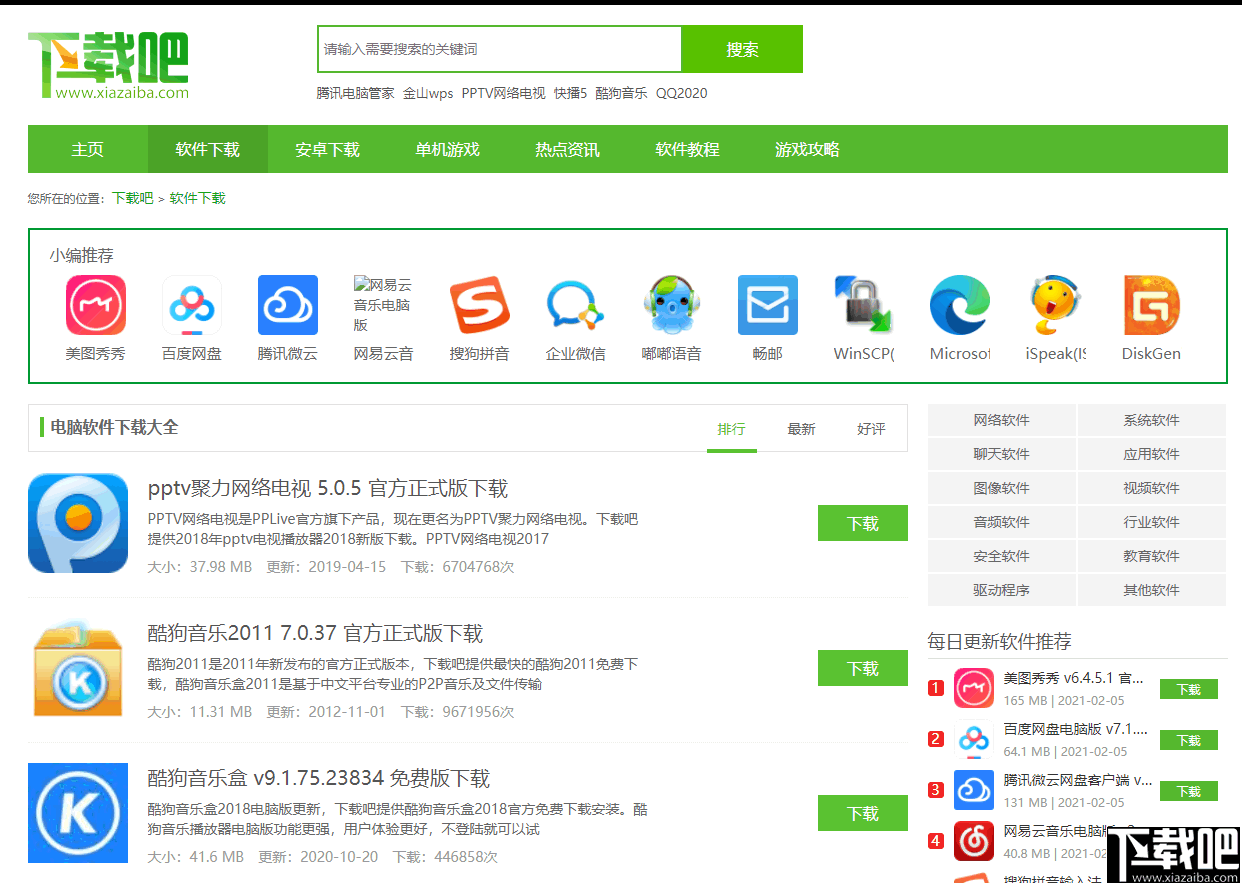This screenshot has height=883, width=1242.
Task: Download 酷狗音乐2011 via its 下载 button
Action: pos(862,668)
